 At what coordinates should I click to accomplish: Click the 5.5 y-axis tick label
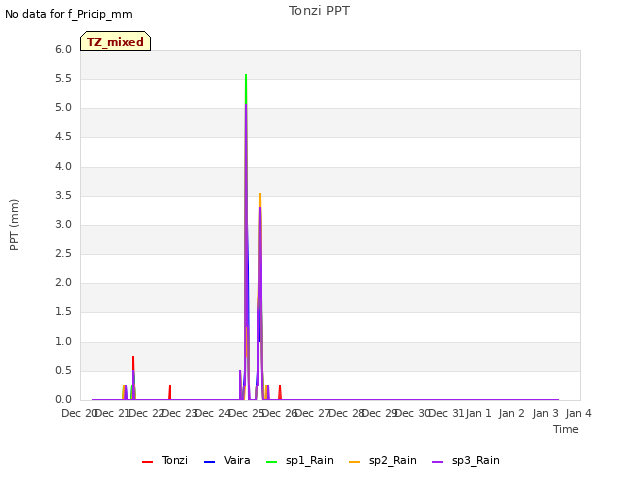tap(63, 79)
